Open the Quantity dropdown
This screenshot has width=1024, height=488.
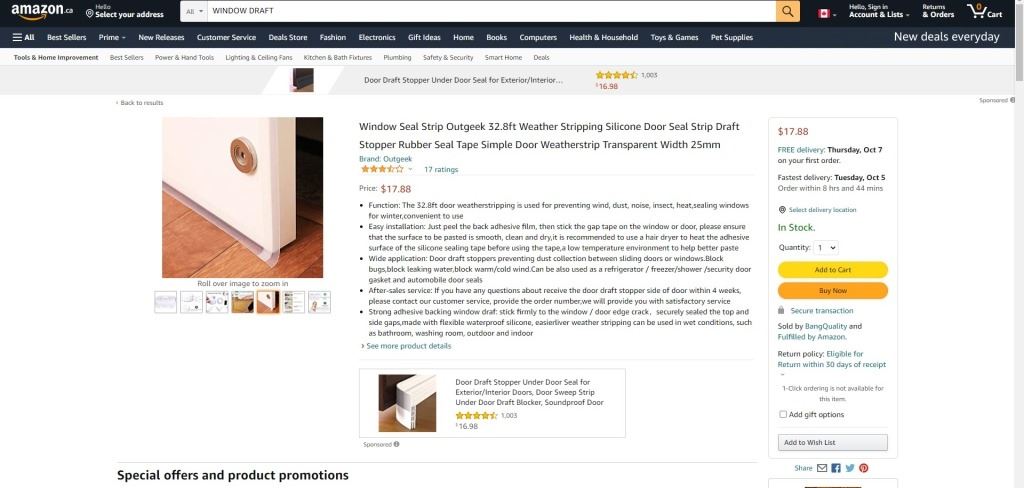coord(826,248)
